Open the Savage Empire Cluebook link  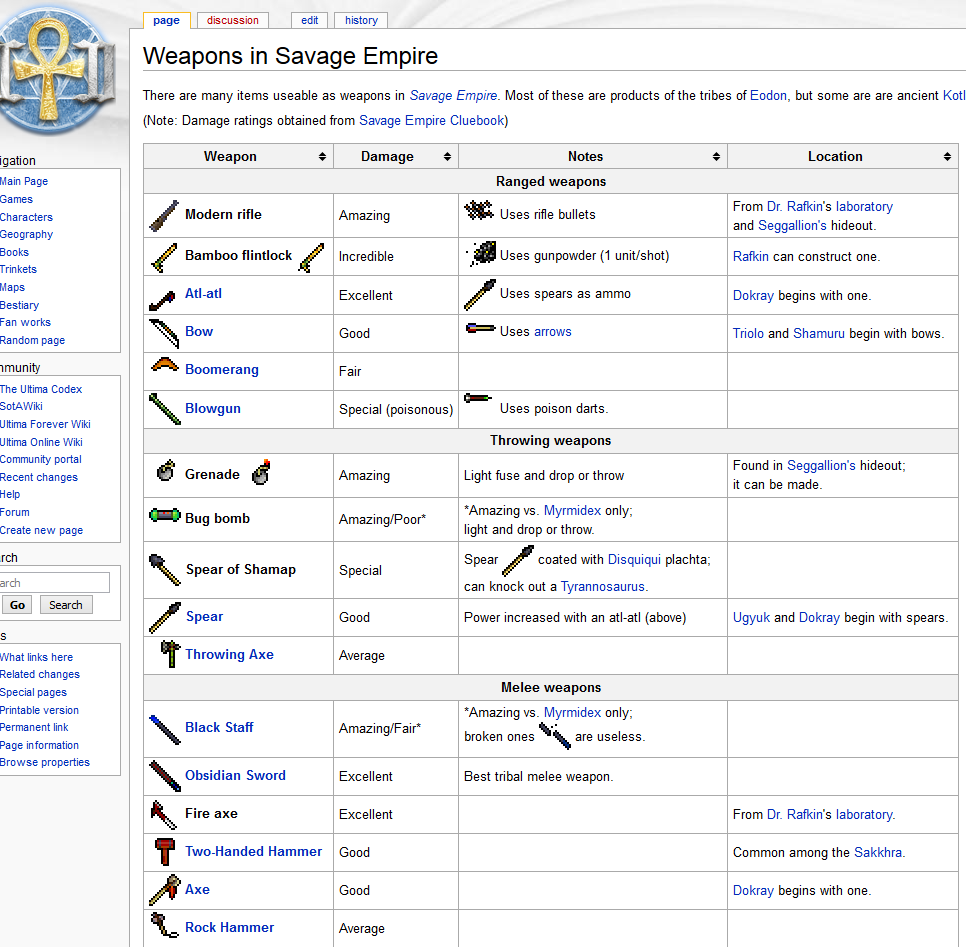[x=431, y=120]
